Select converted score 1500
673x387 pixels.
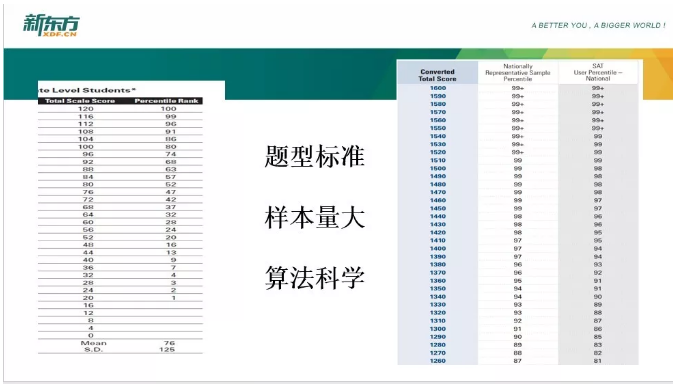(x=438, y=168)
